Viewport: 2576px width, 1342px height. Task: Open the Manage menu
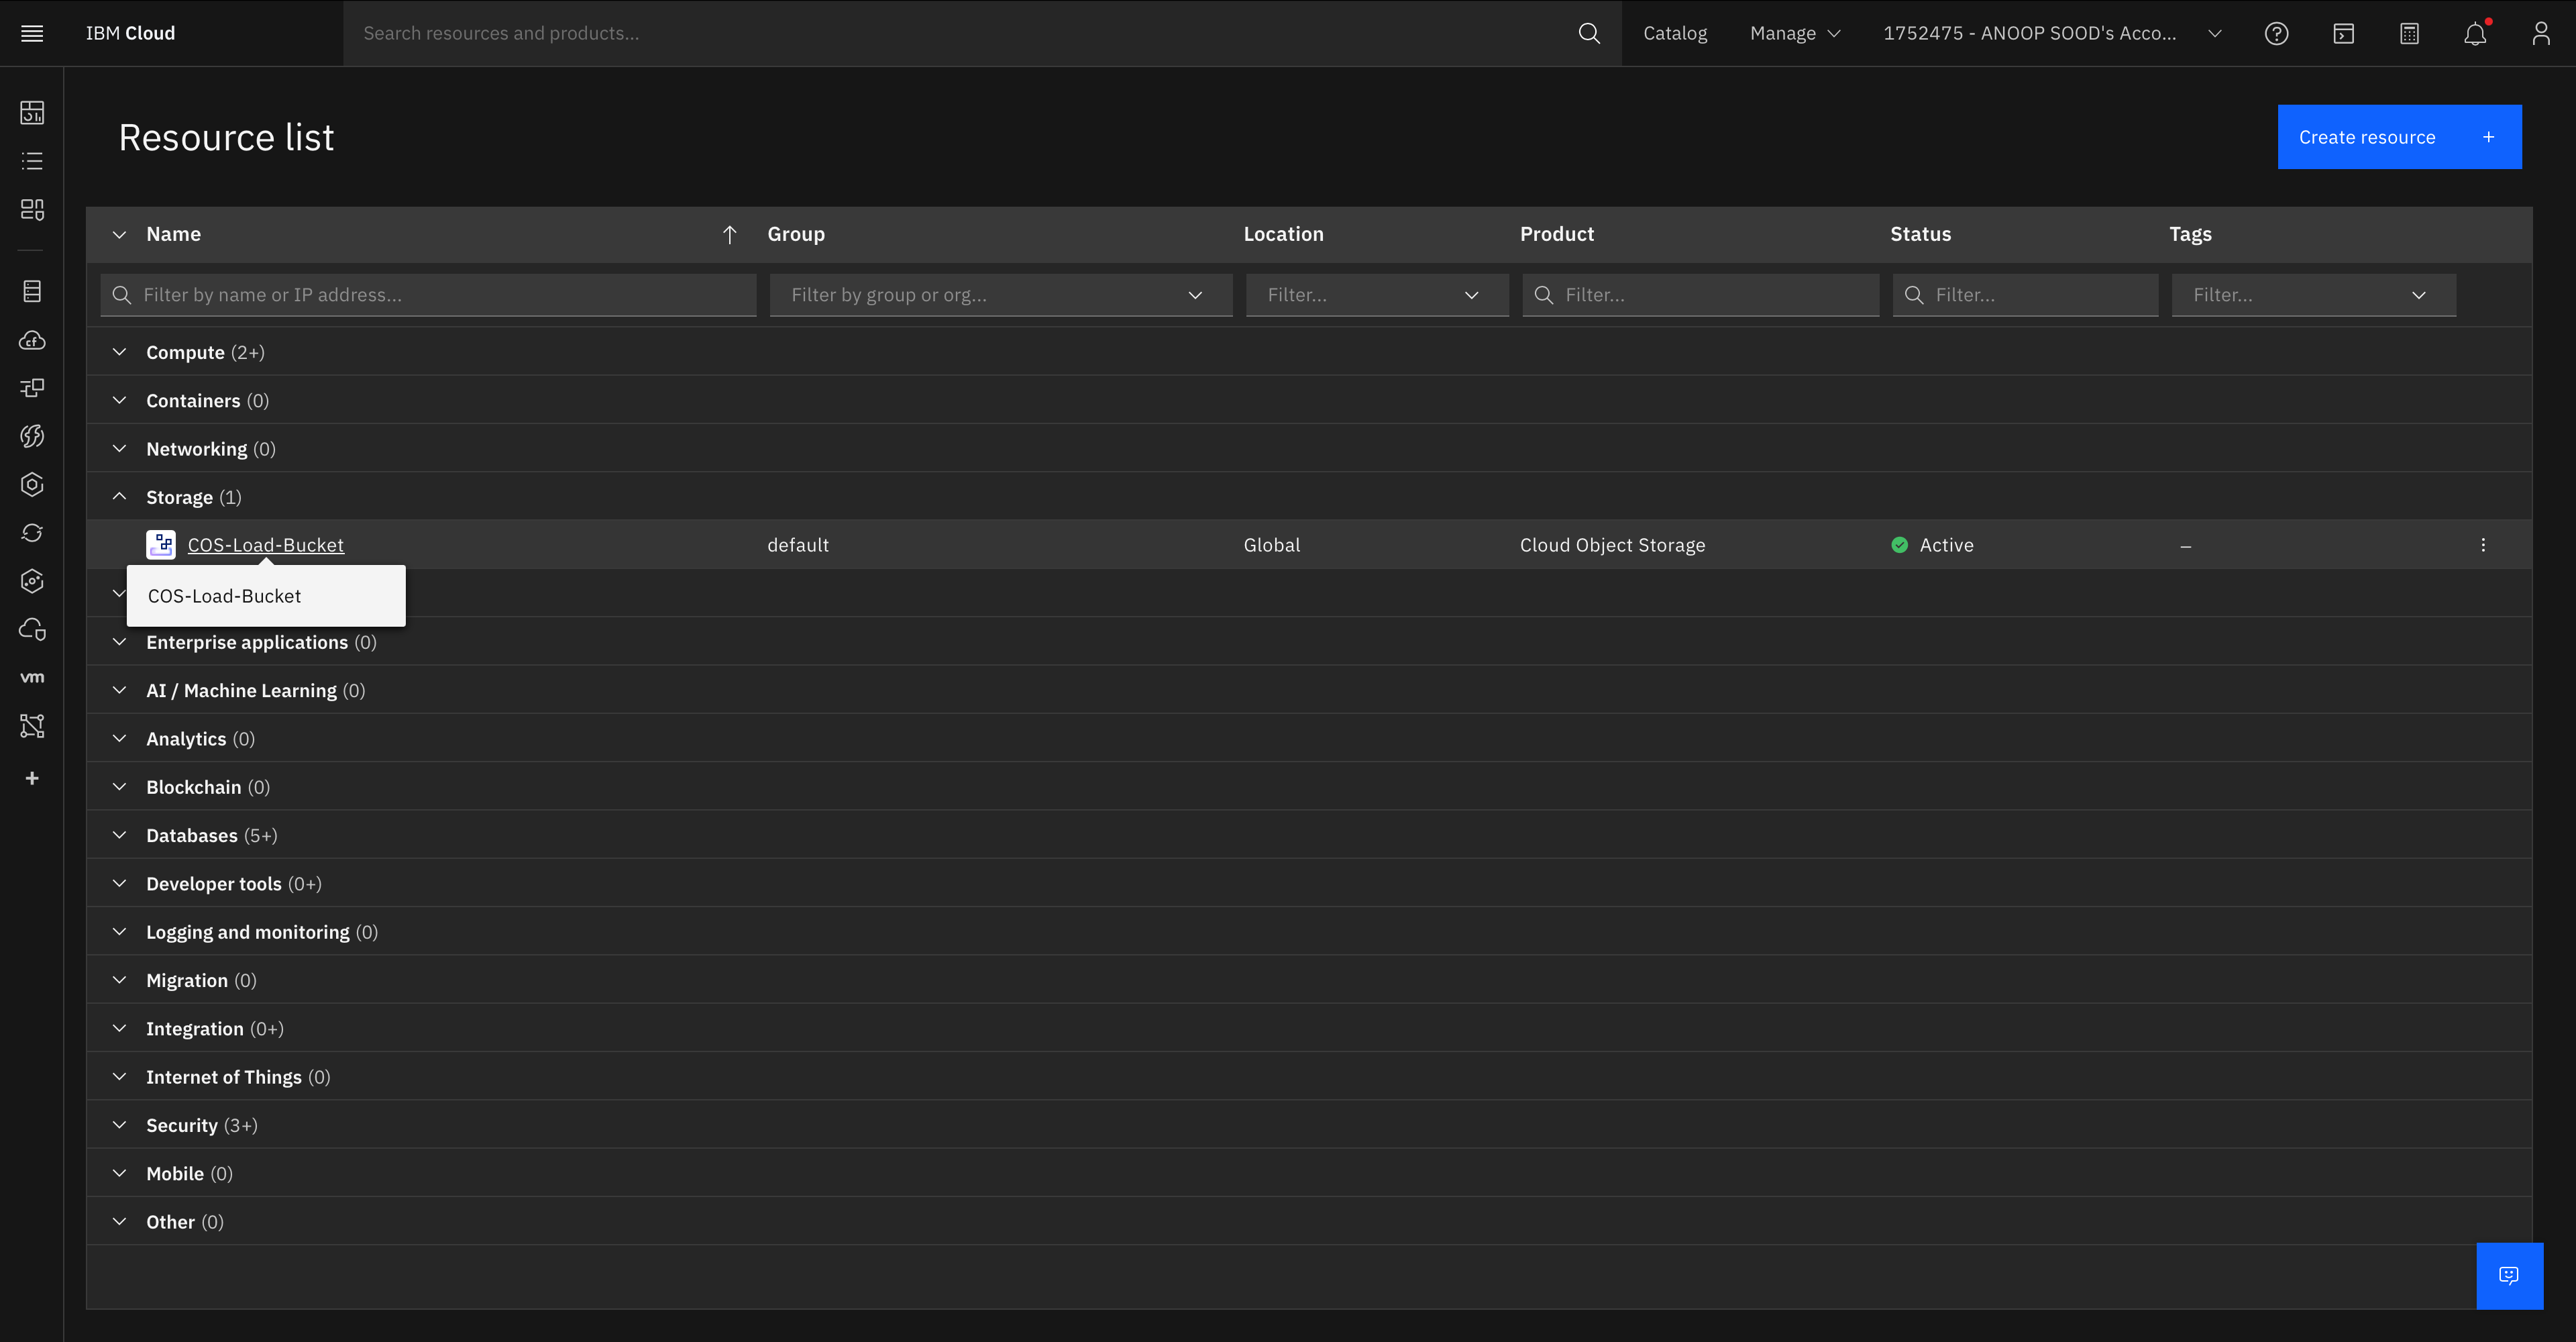1793,33
